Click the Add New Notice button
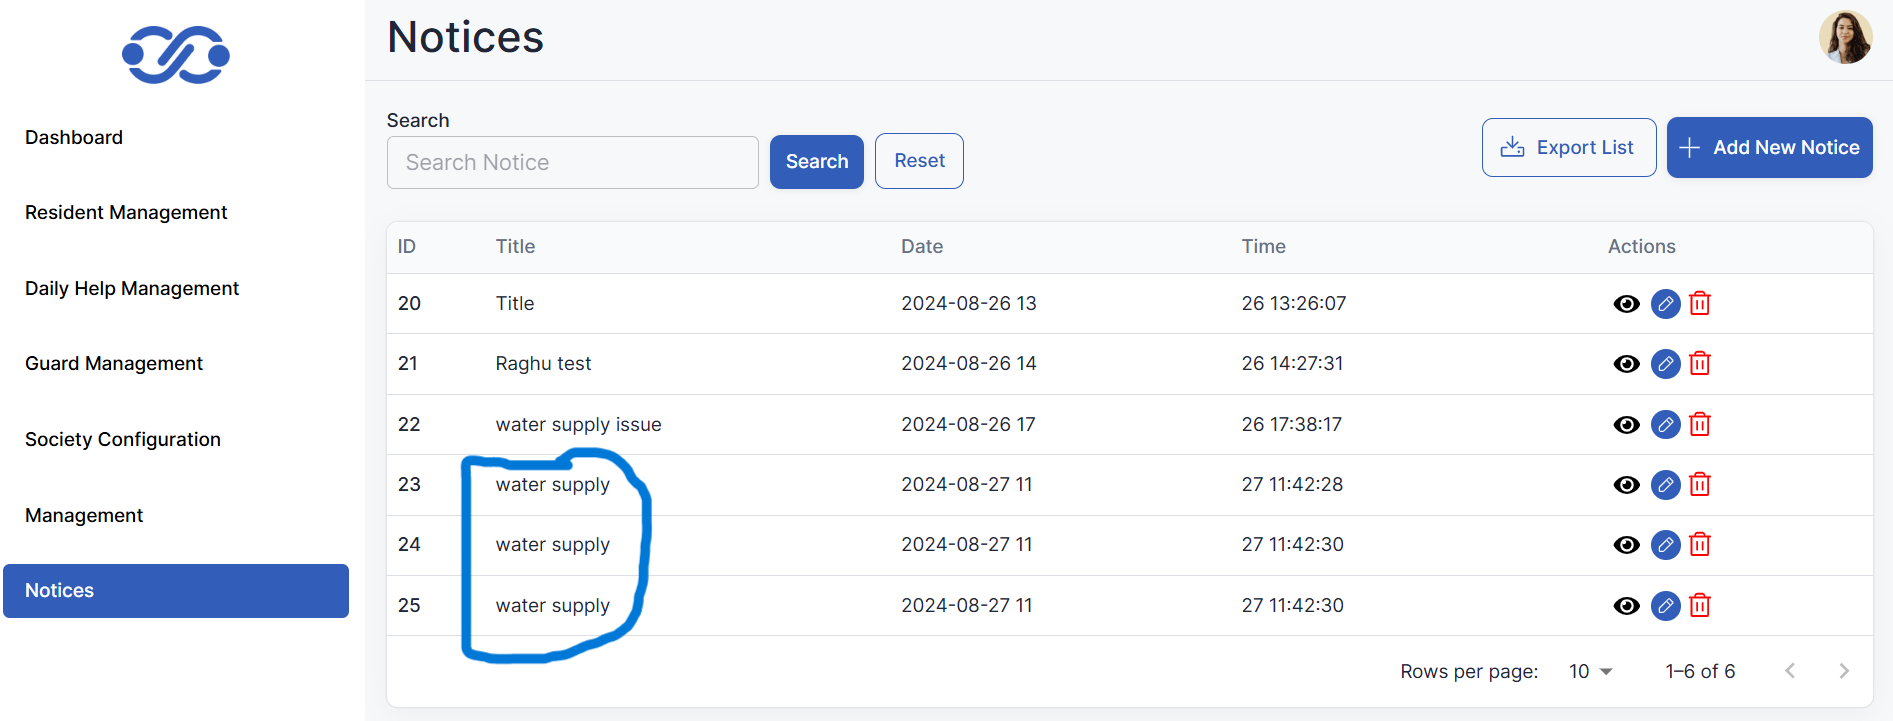 tap(1769, 148)
